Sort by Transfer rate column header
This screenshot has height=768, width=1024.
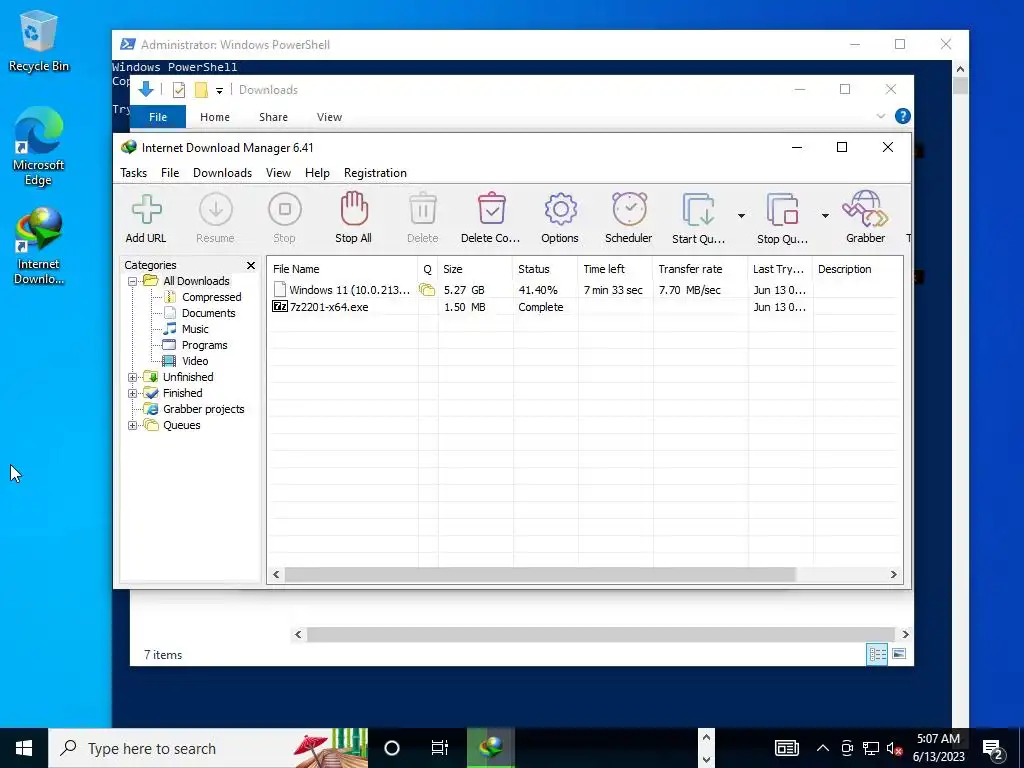coord(700,269)
